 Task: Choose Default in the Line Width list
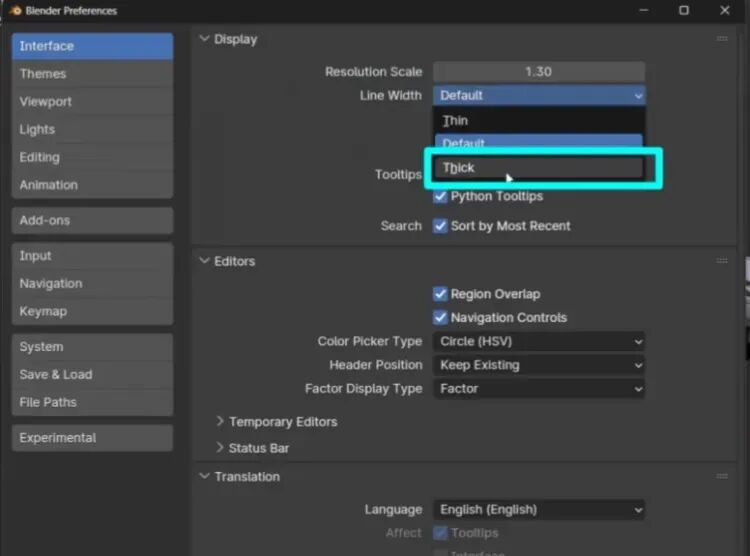[539, 141]
